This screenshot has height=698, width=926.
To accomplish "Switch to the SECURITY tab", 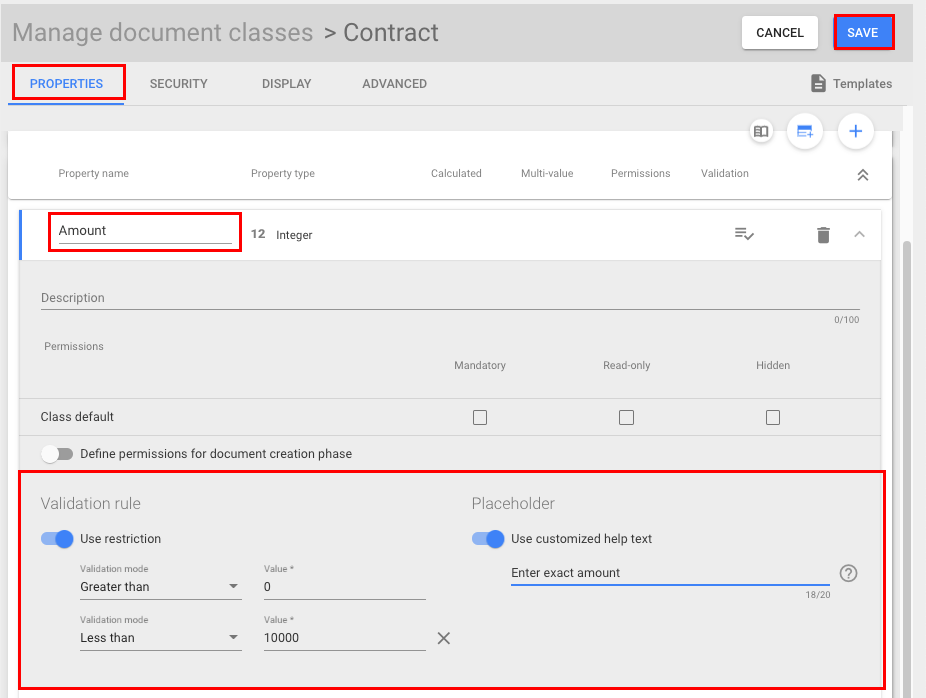I will [178, 84].
